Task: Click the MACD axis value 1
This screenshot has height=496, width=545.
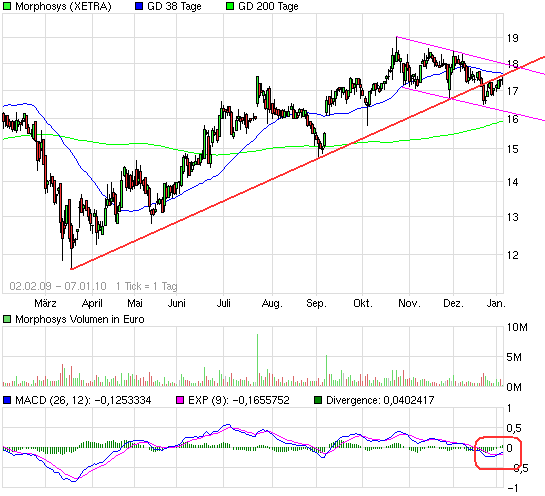Action: click(510, 408)
